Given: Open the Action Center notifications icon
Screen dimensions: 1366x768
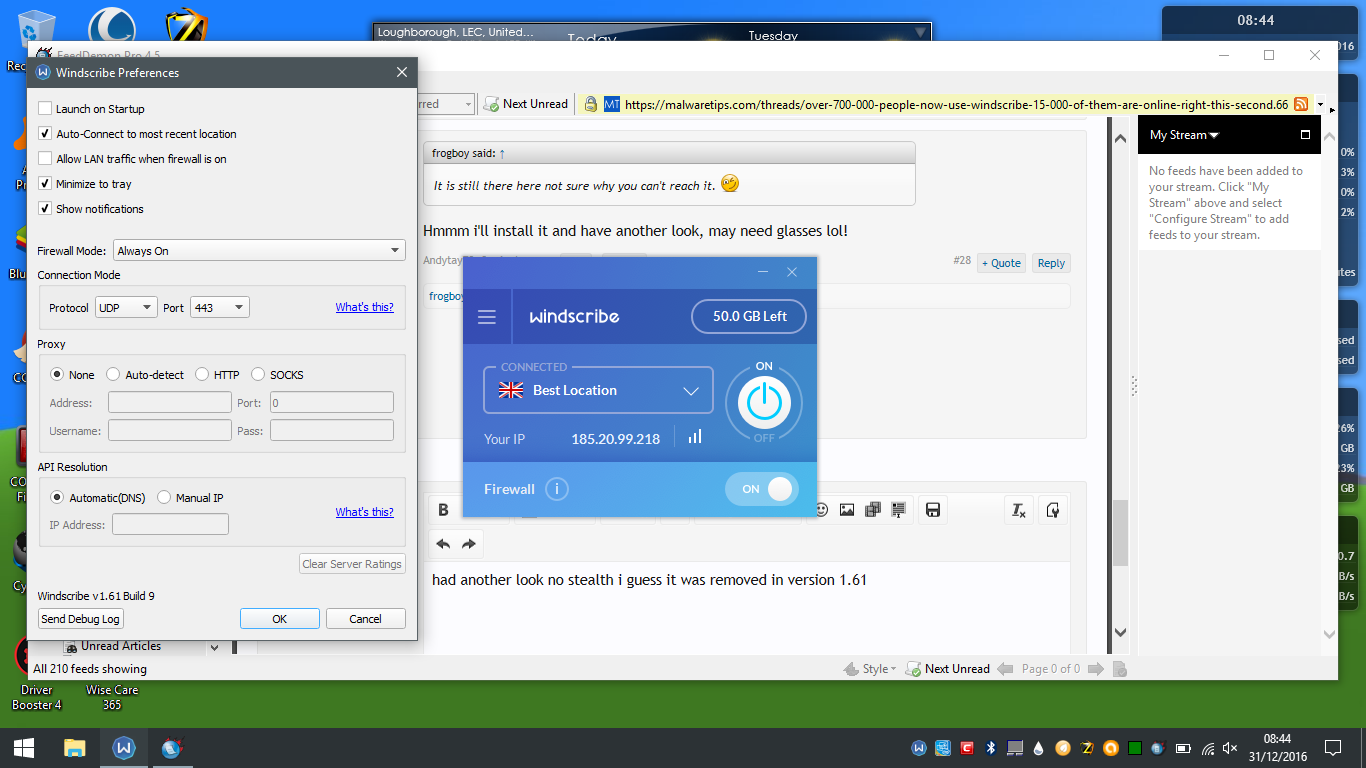Looking at the screenshot, I should [1332, 747].
